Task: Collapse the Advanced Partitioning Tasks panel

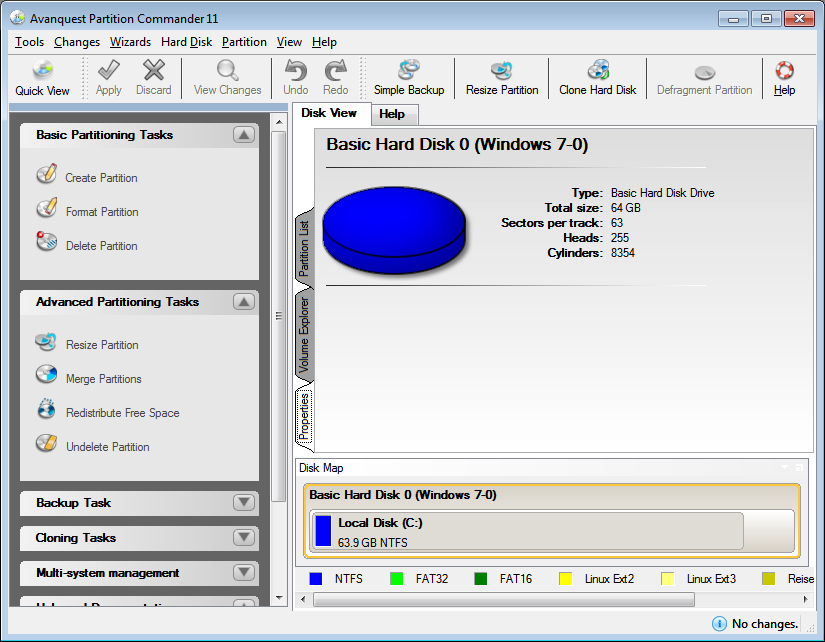Action: click(244, 302)
